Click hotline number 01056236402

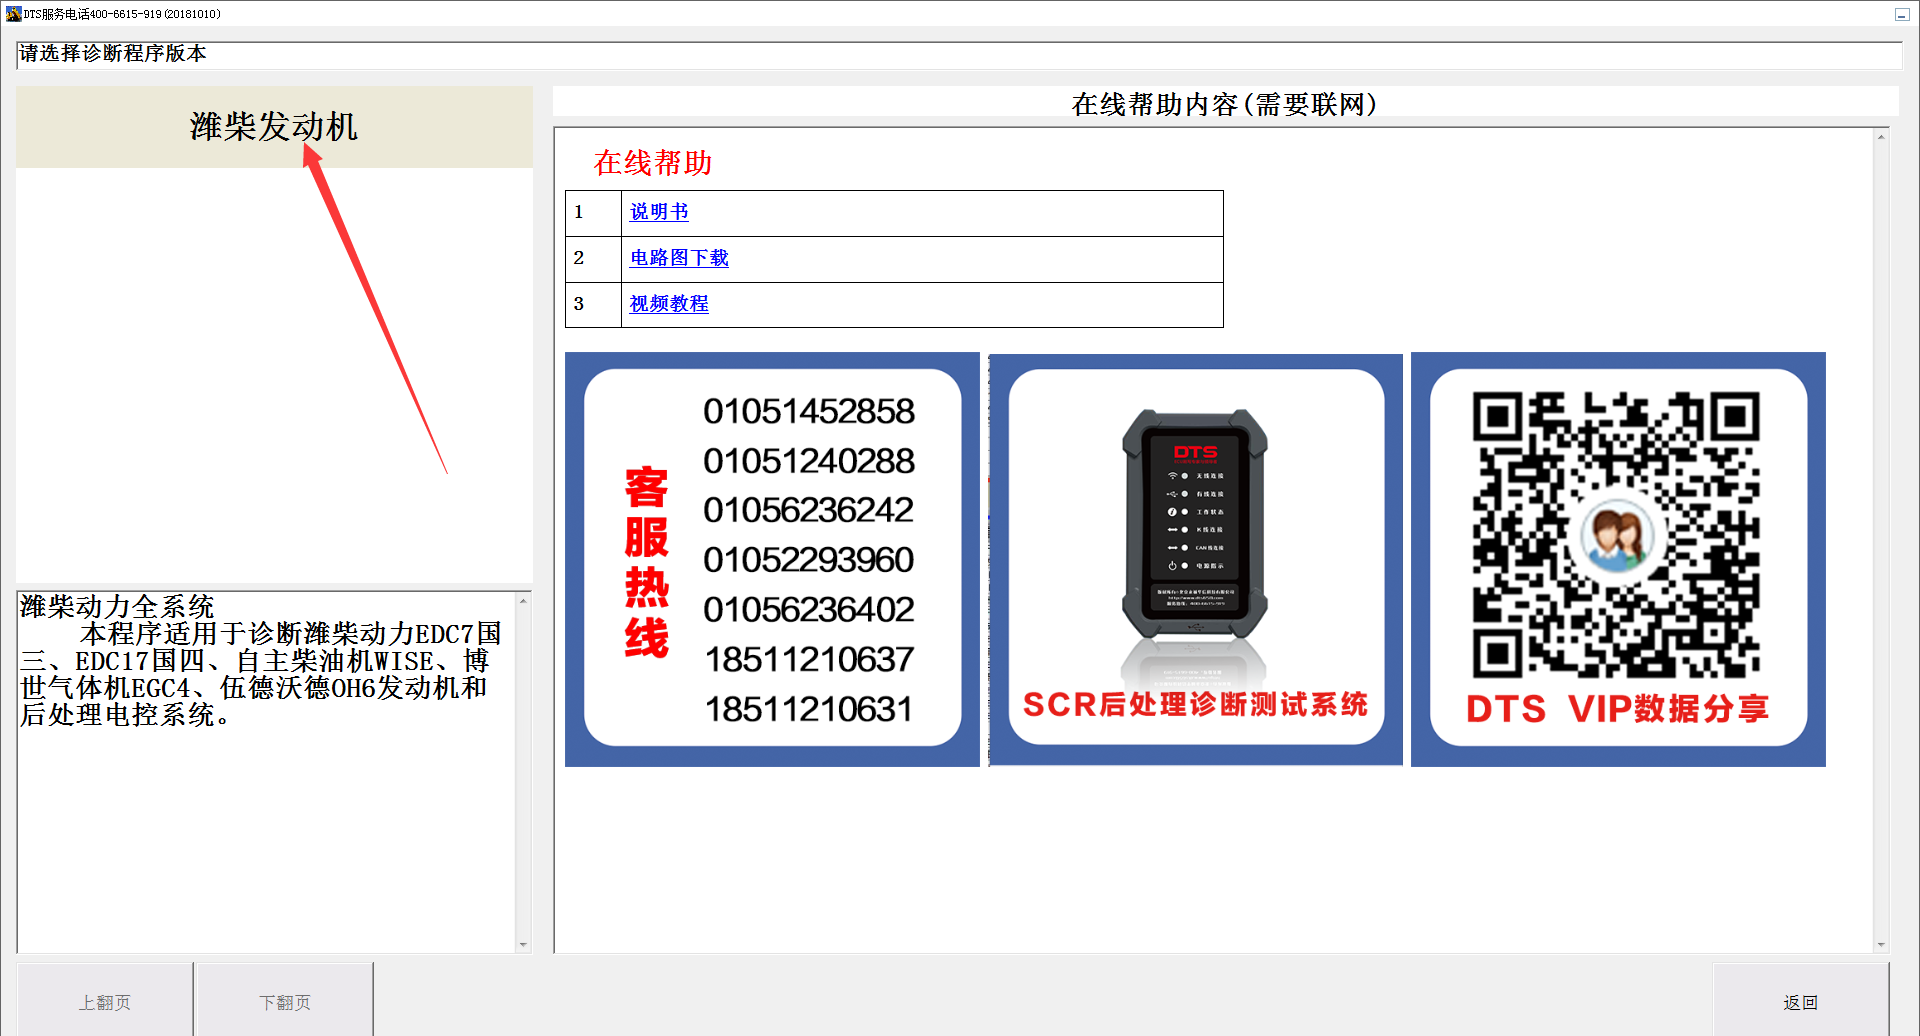(809, 610)
